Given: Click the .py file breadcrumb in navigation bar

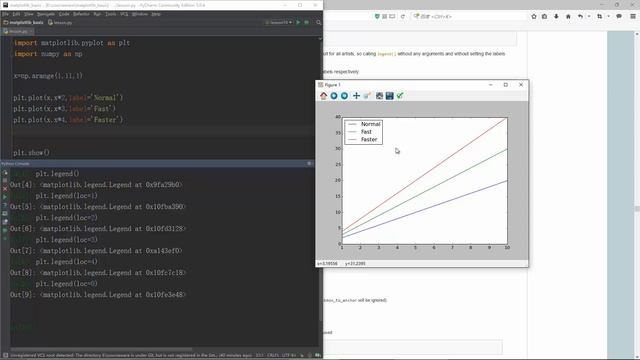Looking at the screenshot, I should [60, 22].
